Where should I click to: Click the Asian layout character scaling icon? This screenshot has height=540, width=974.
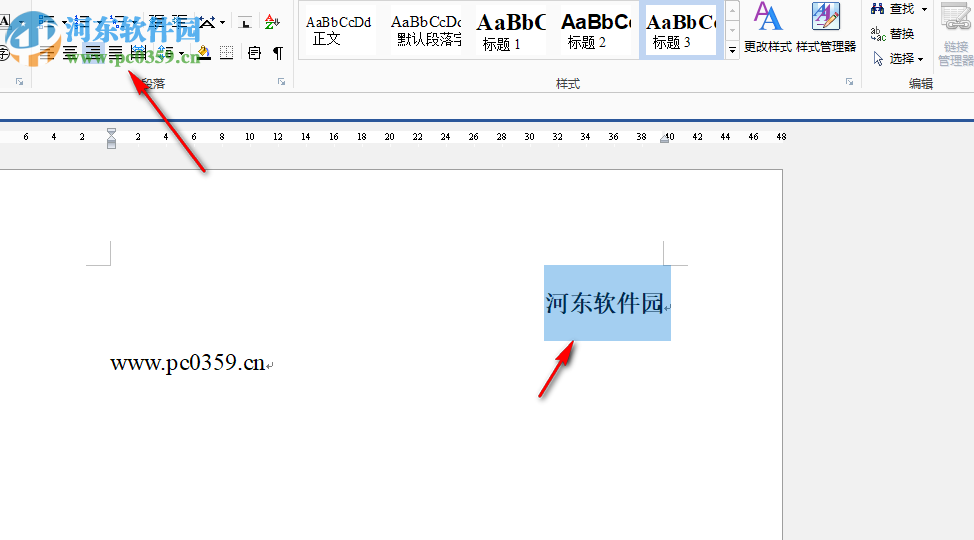tap(207, 22)
